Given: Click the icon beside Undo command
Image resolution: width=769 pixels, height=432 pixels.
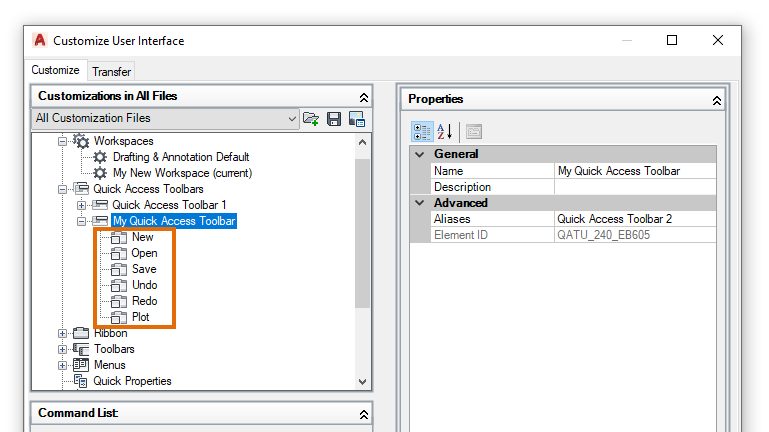Looking at the screenshot, I should coord(119,285).
